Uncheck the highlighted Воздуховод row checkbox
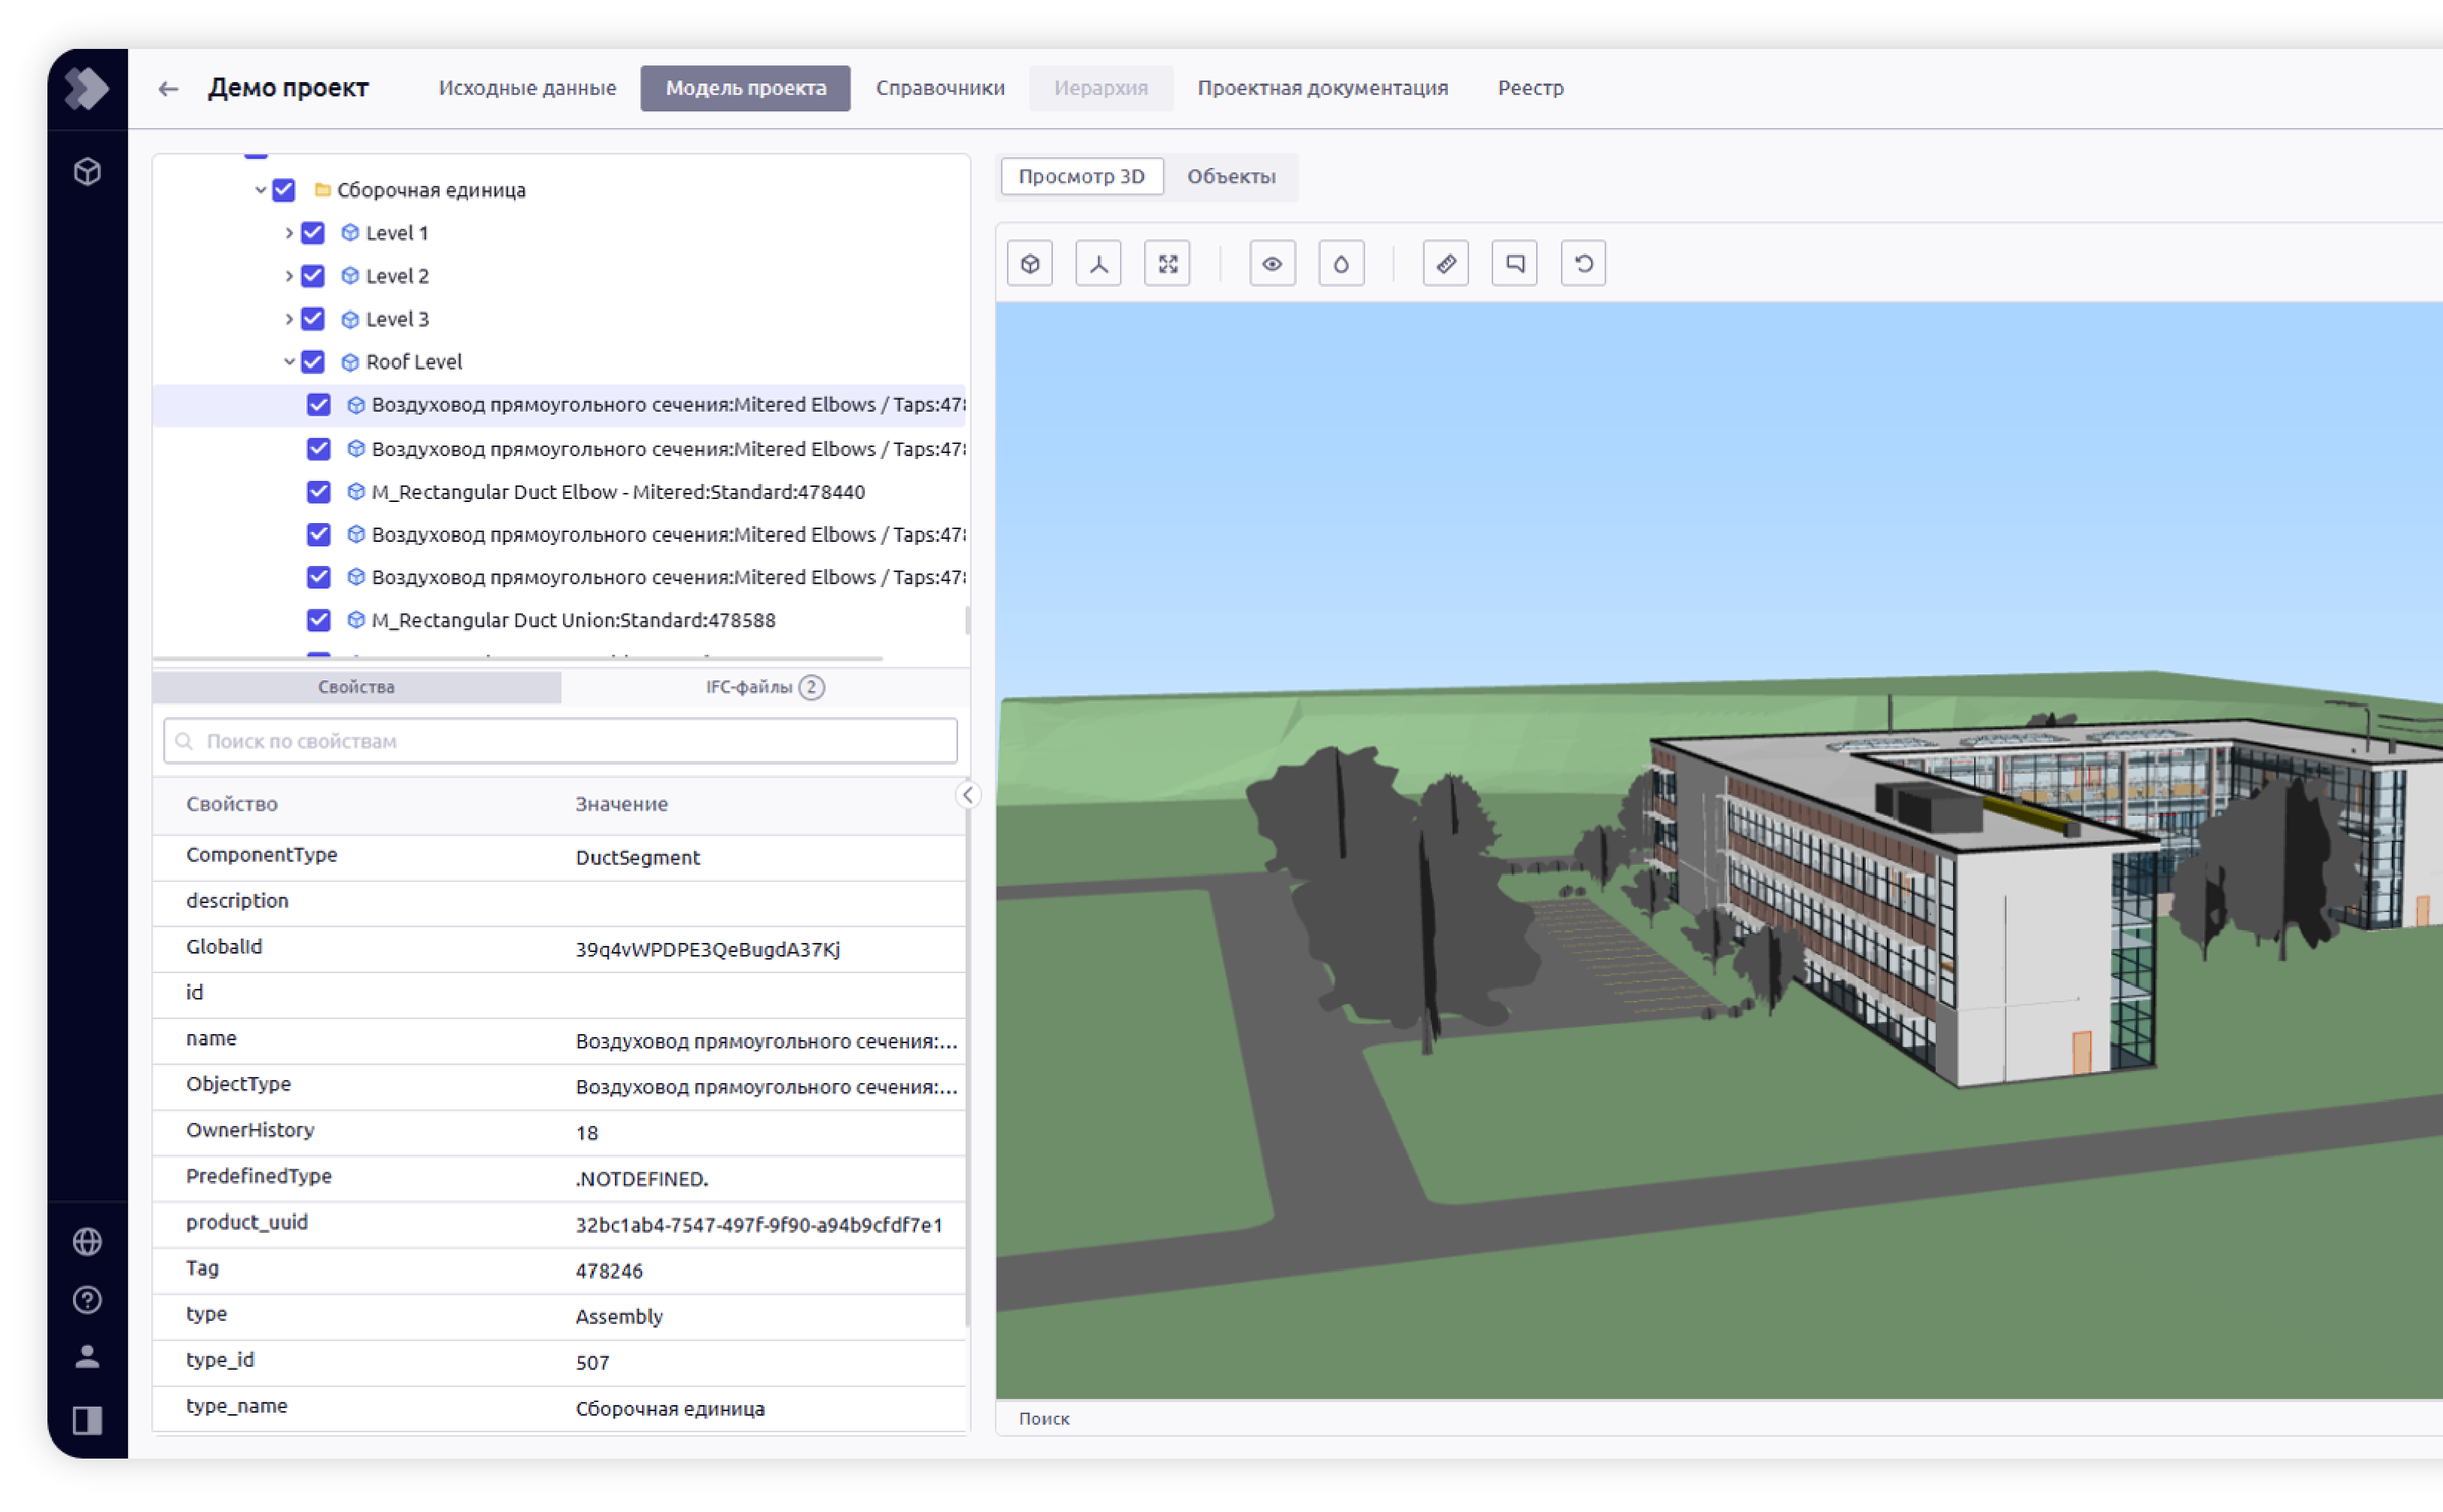The image size is (2443, 1512). [x=319, y=405]
